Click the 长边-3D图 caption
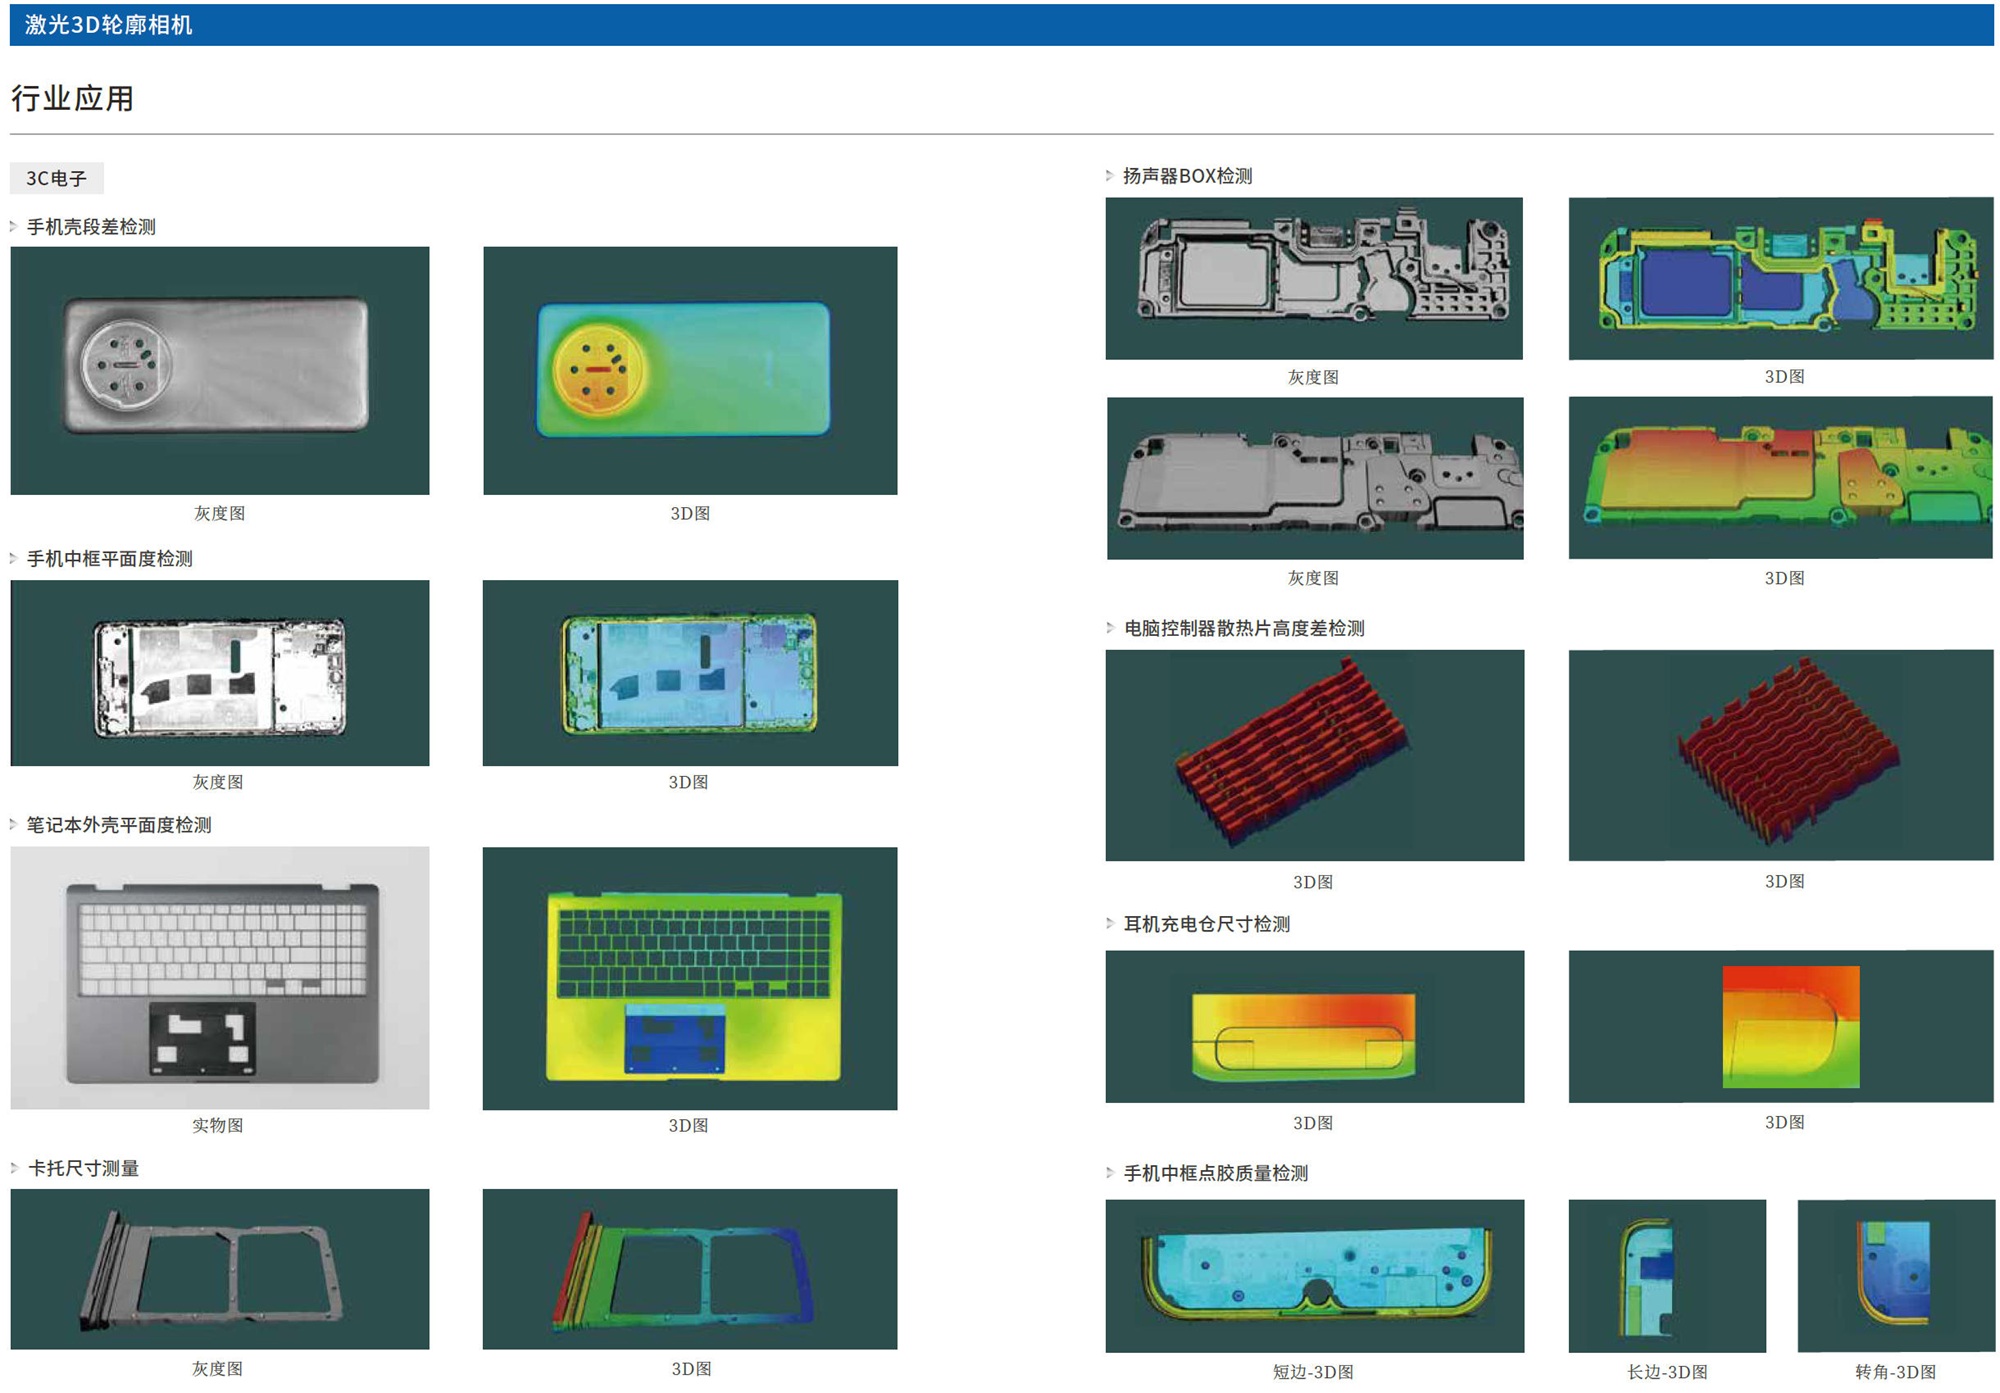The image size is (2000, 1393). coord(1667,1372)
